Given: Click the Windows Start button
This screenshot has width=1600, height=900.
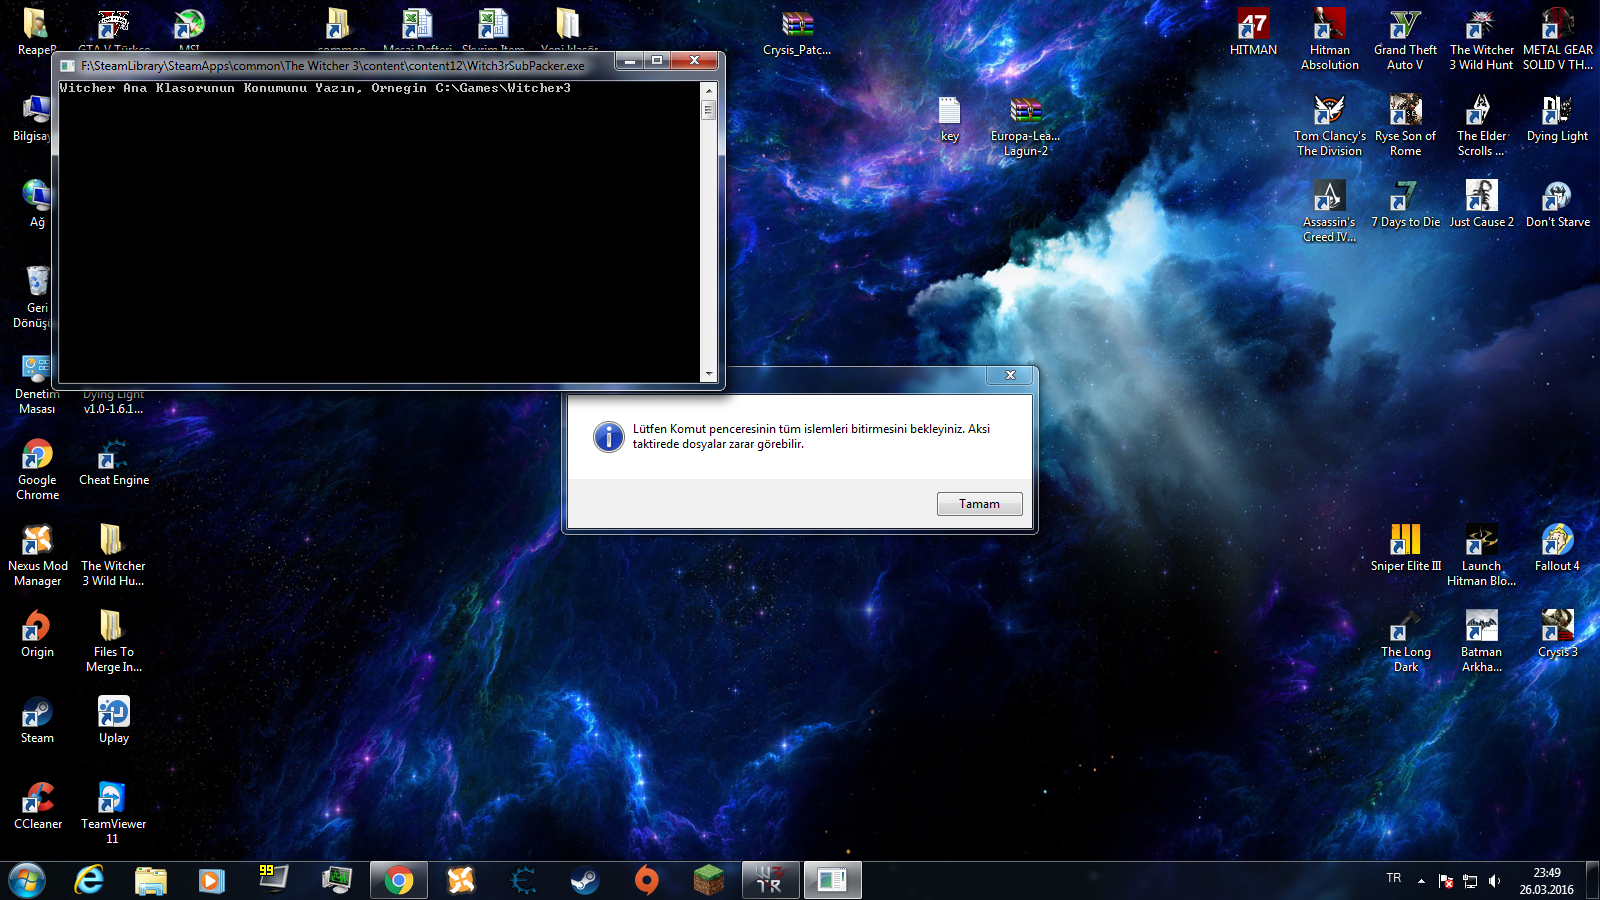Looking at the screenshot, I should pyautogui.click(x=27, y=881).
